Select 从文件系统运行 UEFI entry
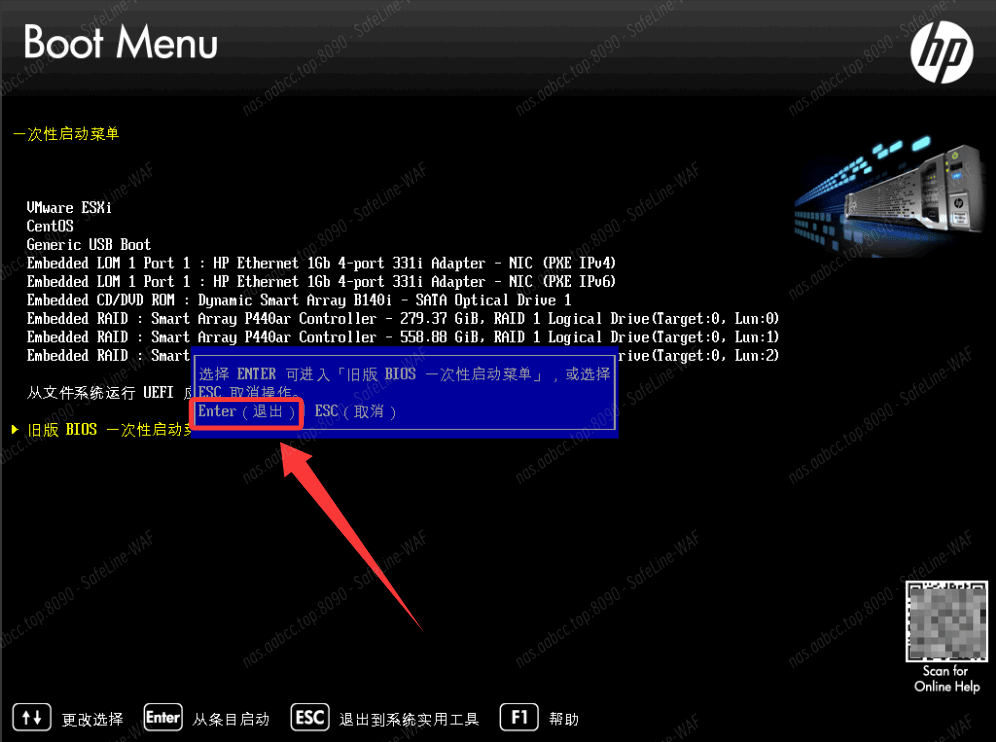The image size is (996, 742). coord(109,393)
